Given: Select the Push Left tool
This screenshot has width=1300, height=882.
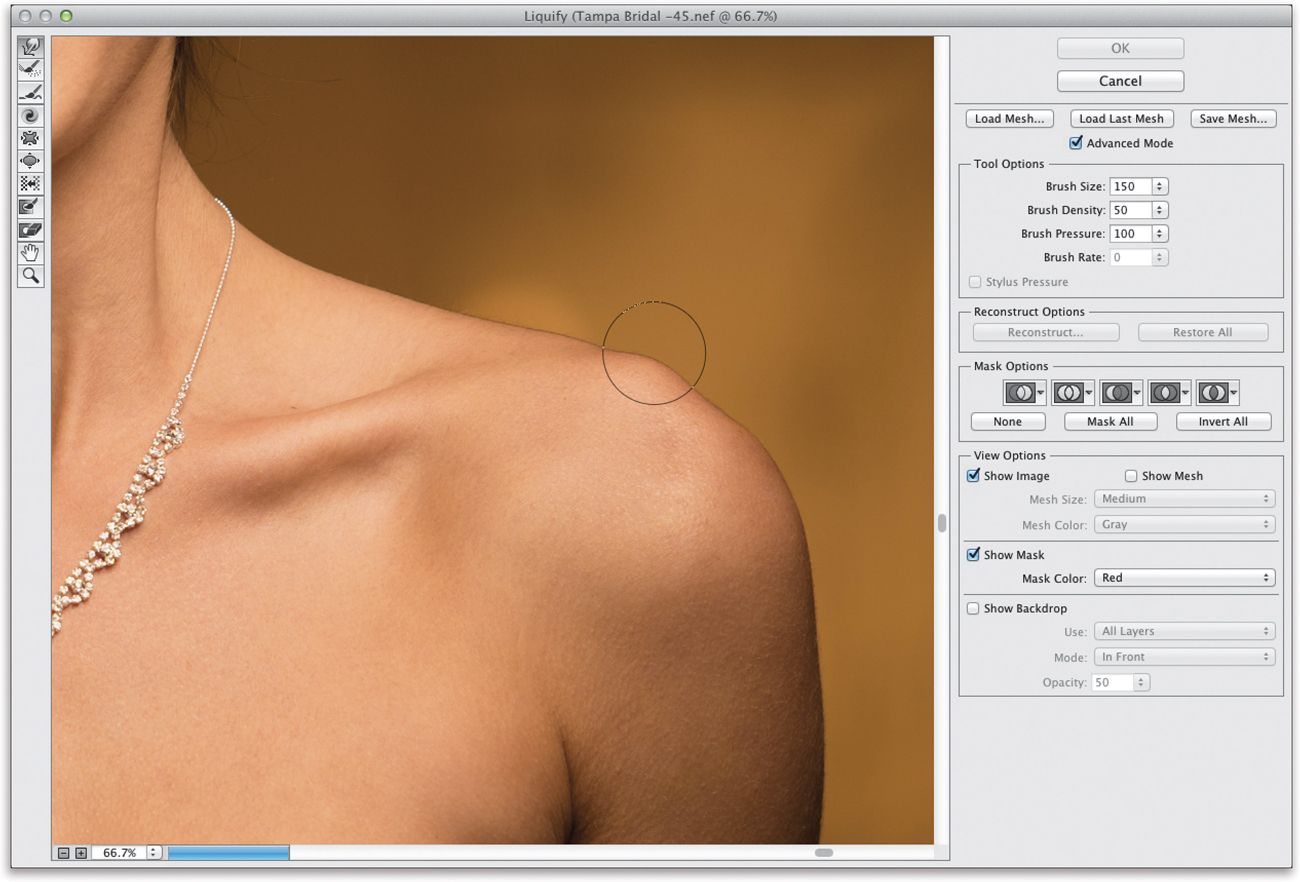Looking at the screenshot, I should pos(31,184).
